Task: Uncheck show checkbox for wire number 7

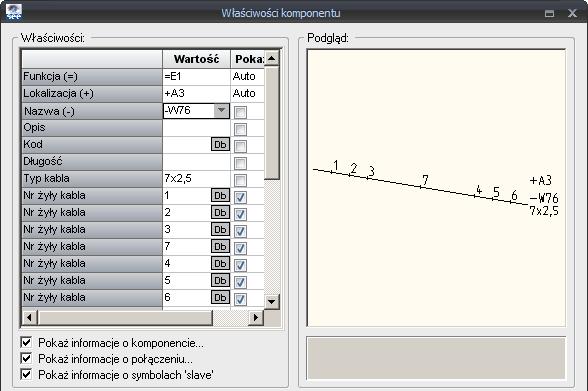Action: pyautogui.click(x=240, y=248)
